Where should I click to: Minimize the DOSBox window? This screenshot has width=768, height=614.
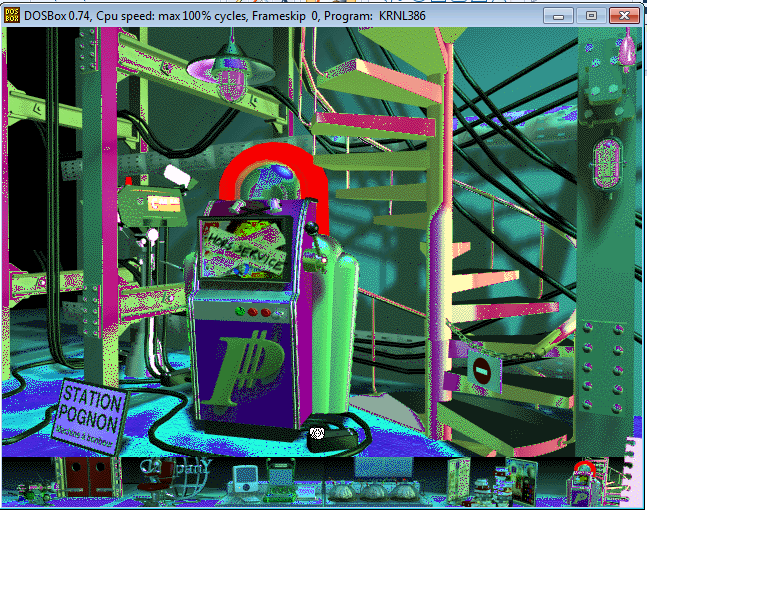tap(558, 16)
